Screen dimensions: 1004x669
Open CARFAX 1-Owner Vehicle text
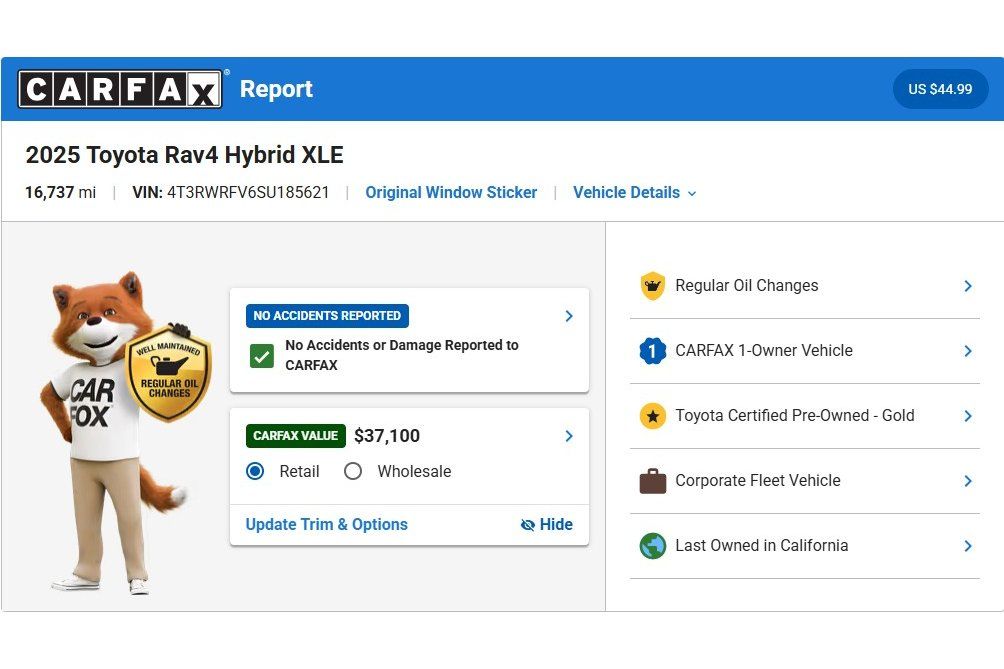click(764, 351)
